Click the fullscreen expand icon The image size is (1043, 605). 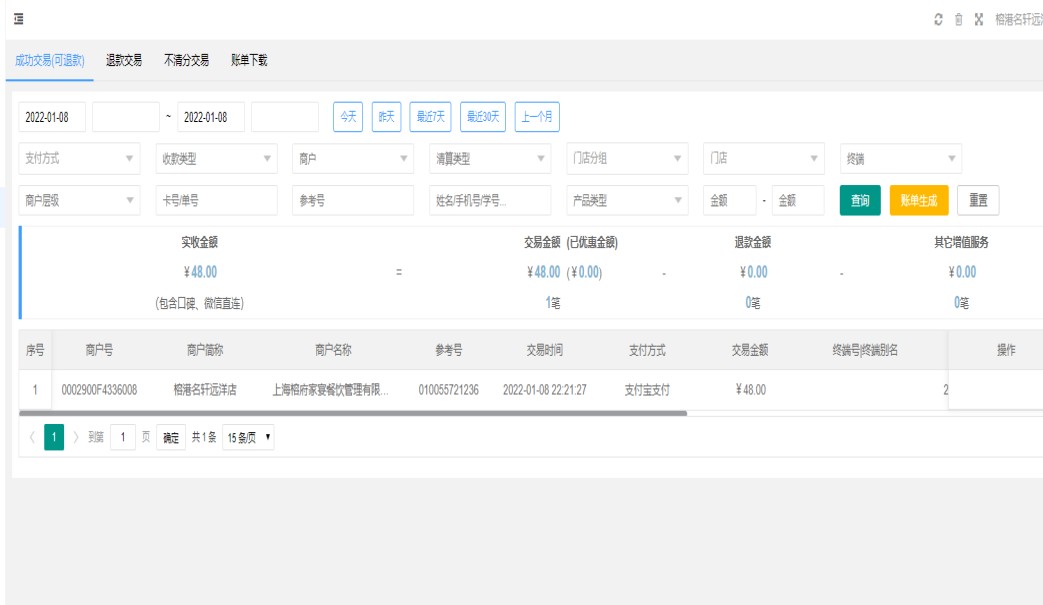[979, 20]
